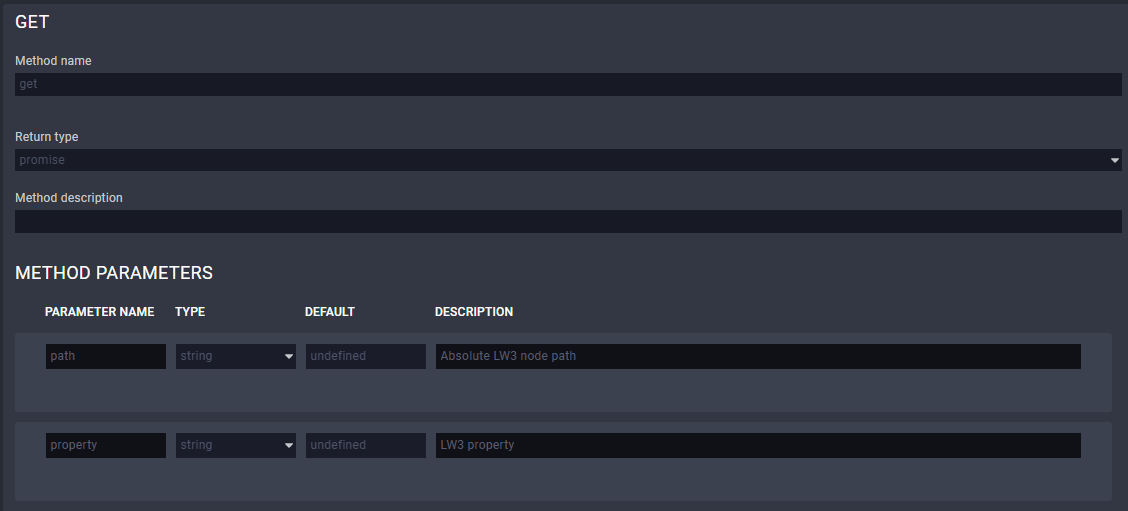The width and height of the screenshot is (1128, 511).
Task: Open the Return type dropdown
Action: pos(567,160)
